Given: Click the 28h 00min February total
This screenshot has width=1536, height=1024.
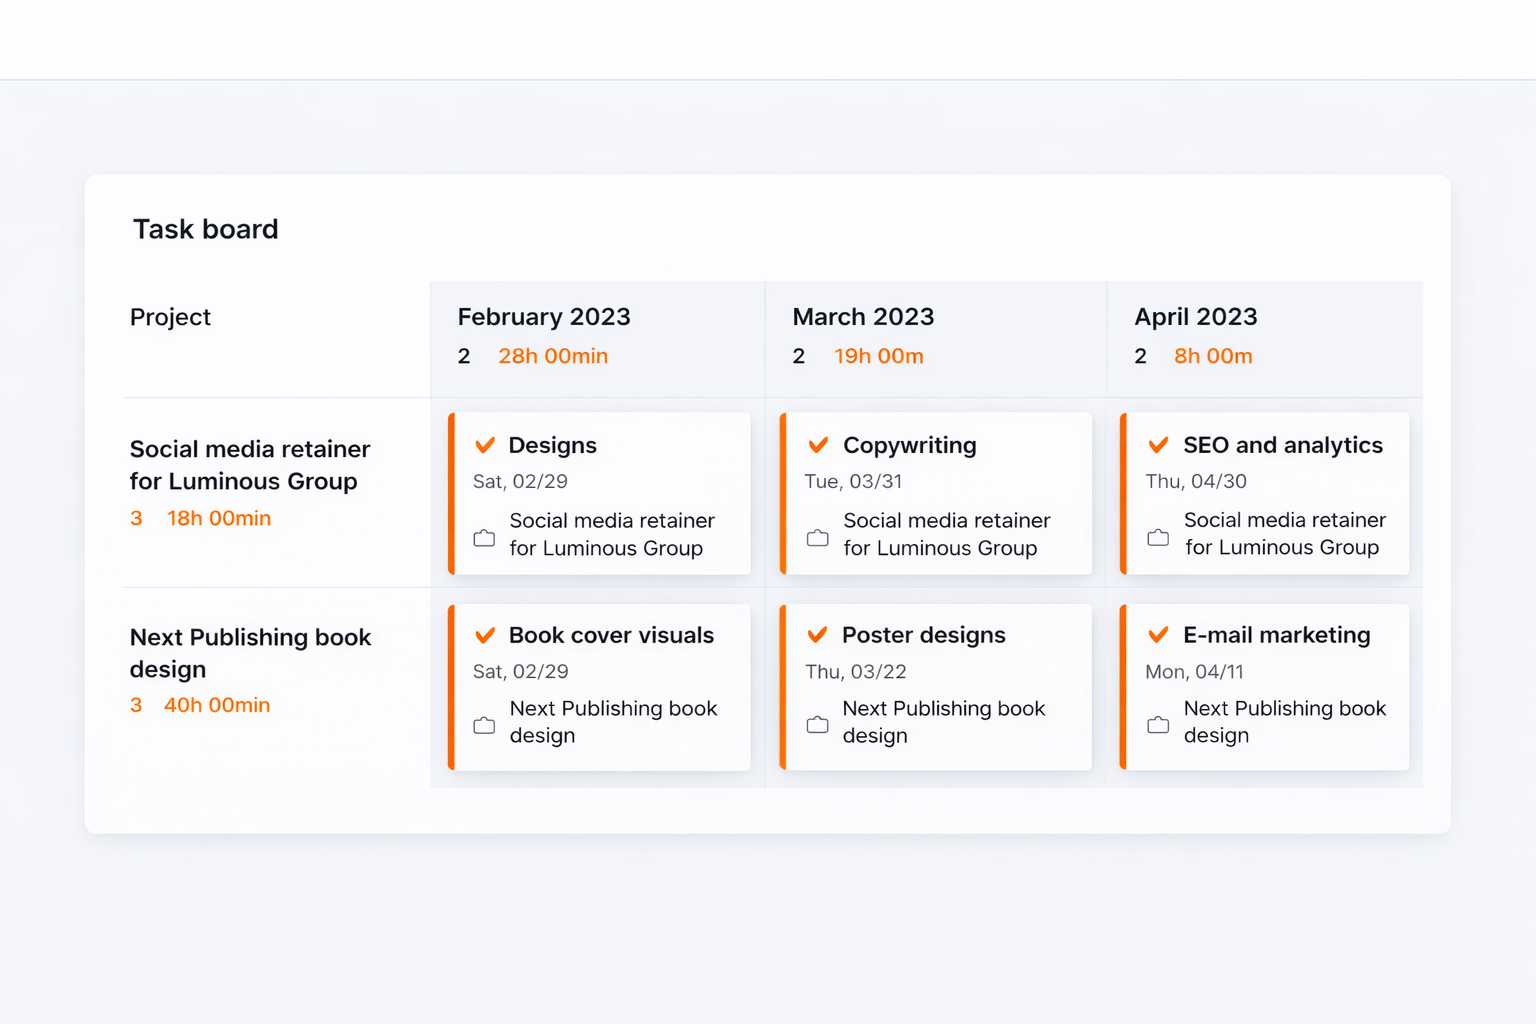Looking at the screenshot, I should [553, 356].
